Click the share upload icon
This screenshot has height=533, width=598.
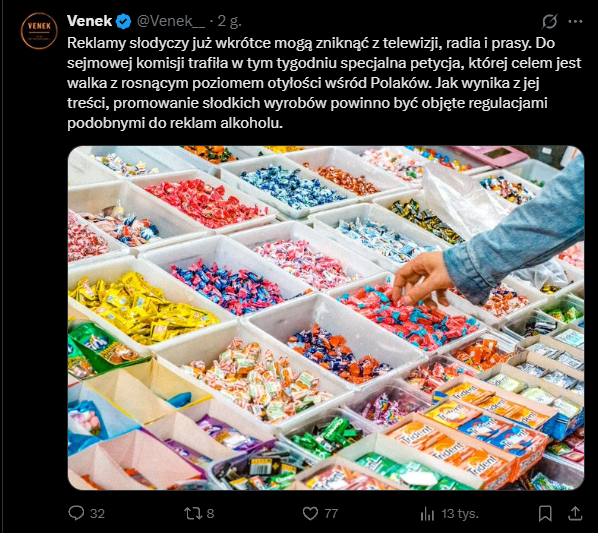[x=575, y=513]
